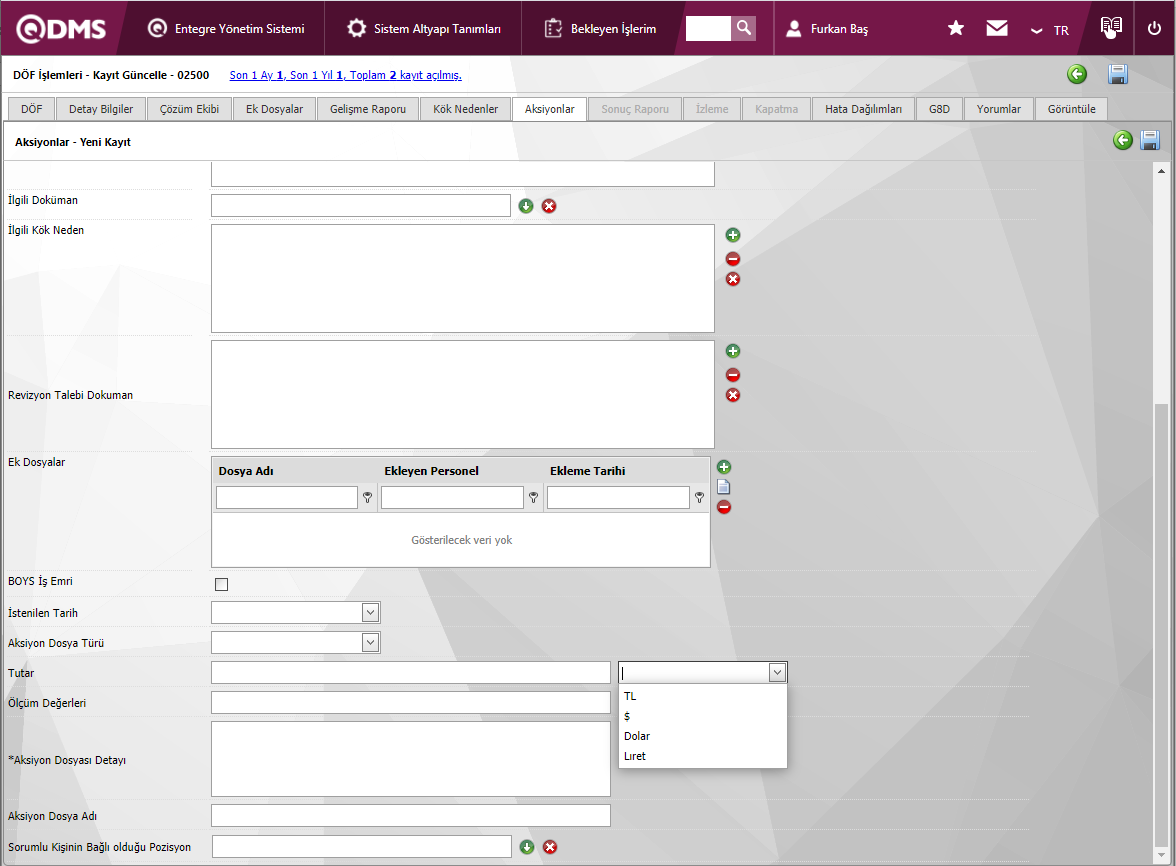The height and width of the screenshot is (866, 1176).
Task: Remove selected İlgili Kök Neden item
Action: coord(733,259)
